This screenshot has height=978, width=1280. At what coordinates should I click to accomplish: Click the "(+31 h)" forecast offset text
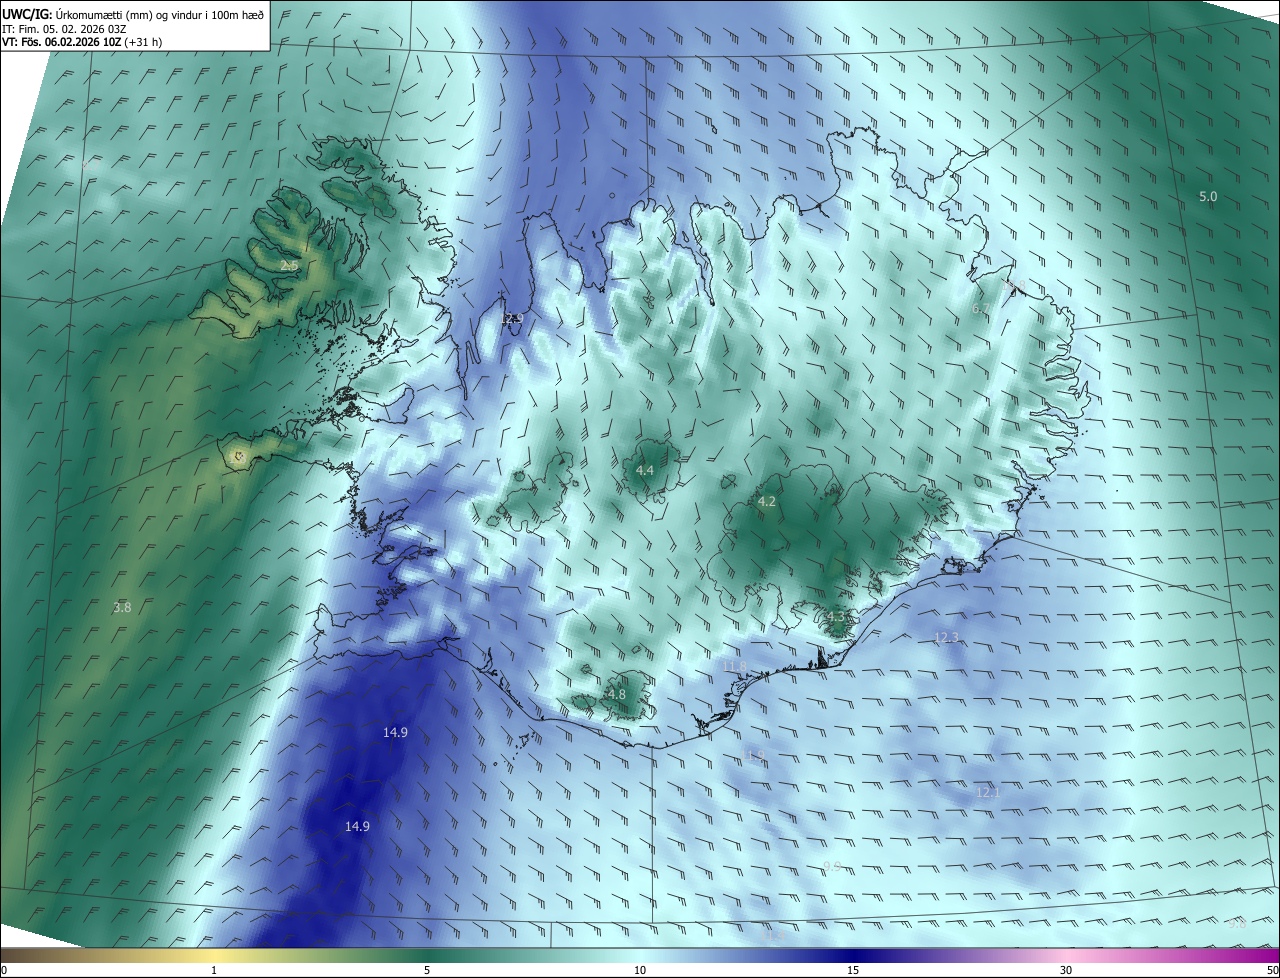pyautogui.click(x=144, y=42)
